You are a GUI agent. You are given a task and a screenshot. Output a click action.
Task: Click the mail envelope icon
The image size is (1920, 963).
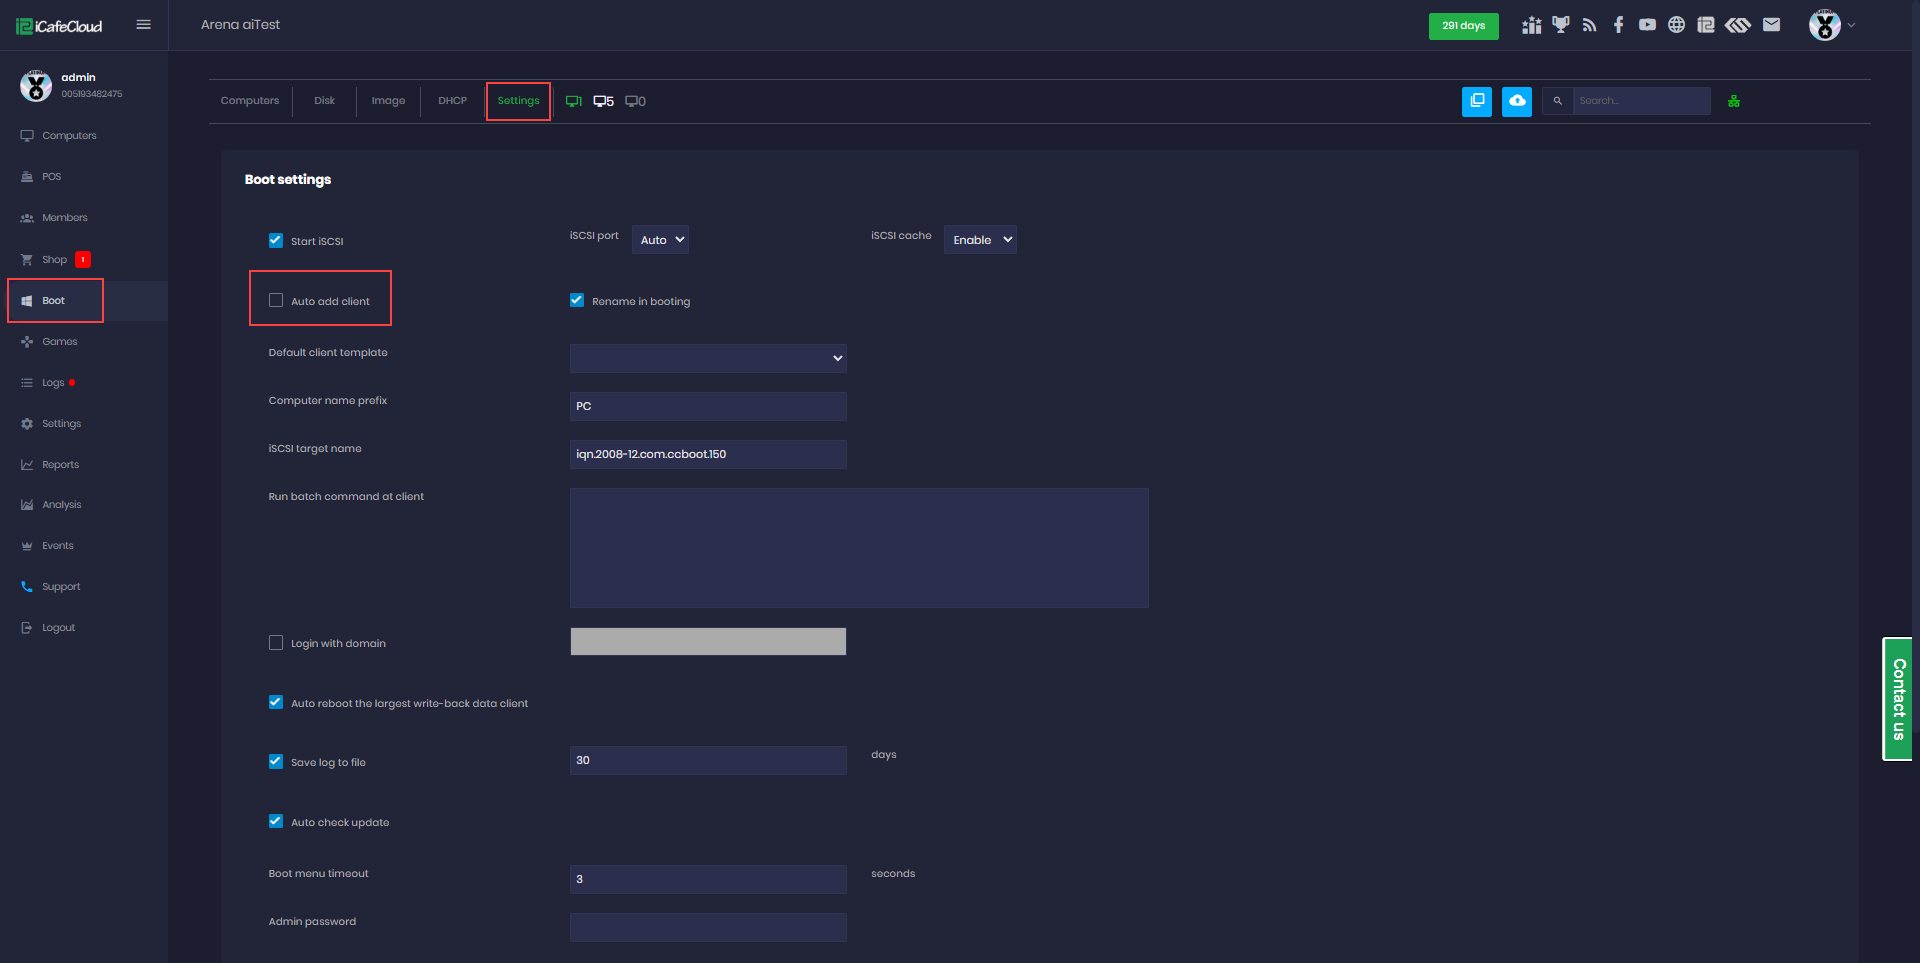pos(1771,25)
